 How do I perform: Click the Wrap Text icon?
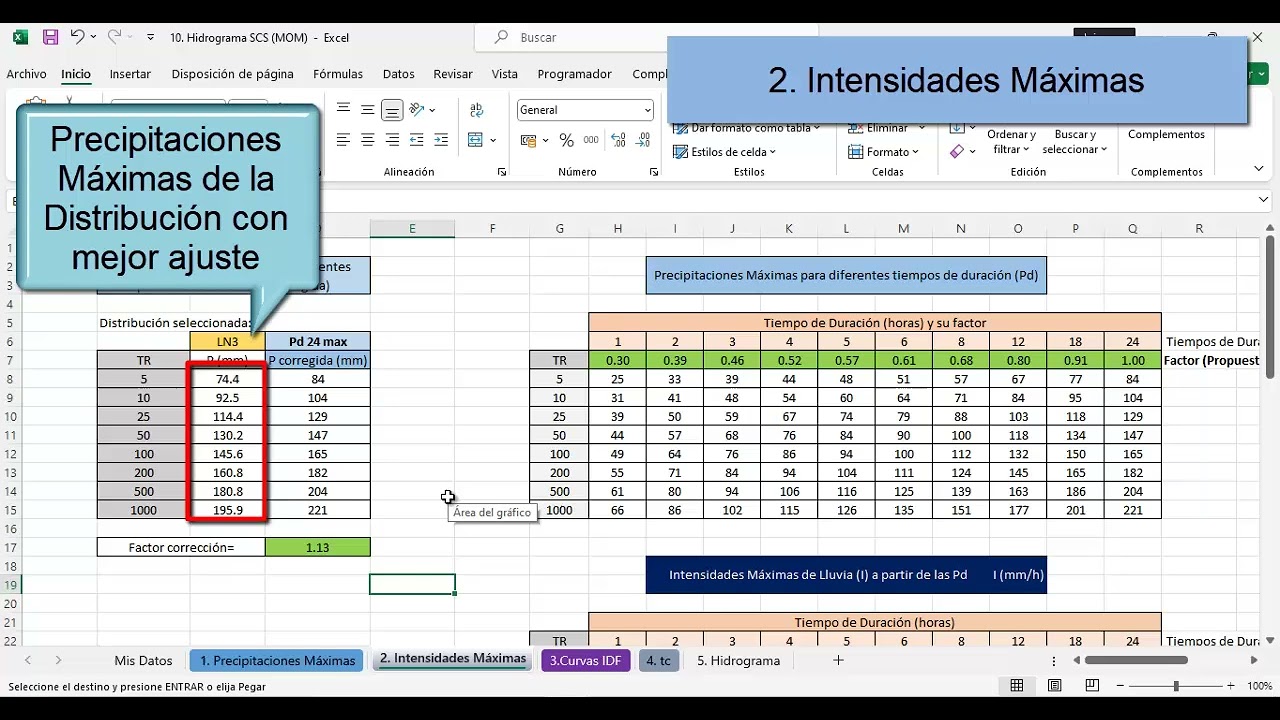(477, 110)
